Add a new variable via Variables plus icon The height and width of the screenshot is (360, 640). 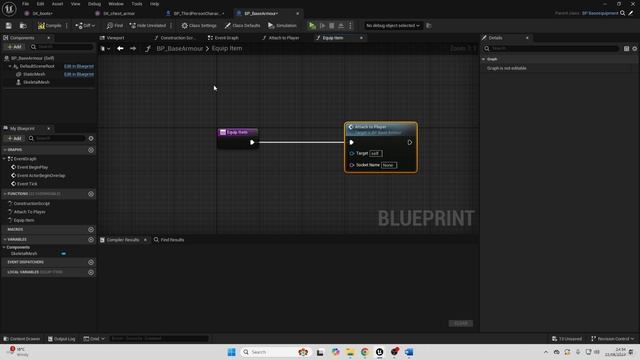(x=91, y=240)
